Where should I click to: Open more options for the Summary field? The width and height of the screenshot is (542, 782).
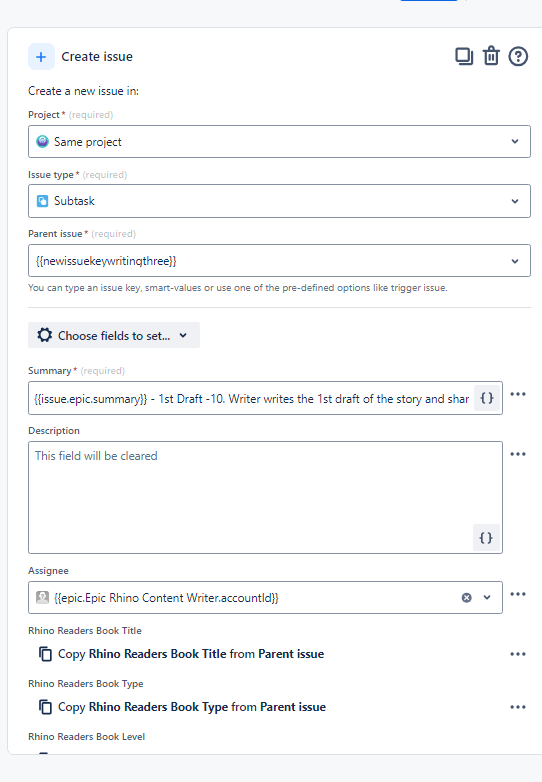(x=518, y=394)
